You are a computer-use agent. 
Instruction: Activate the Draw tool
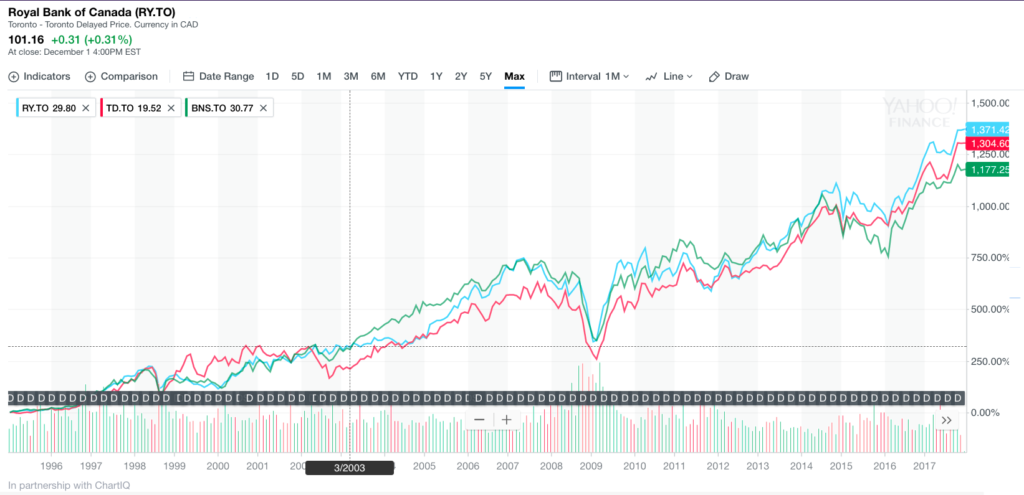pos(729,76)
